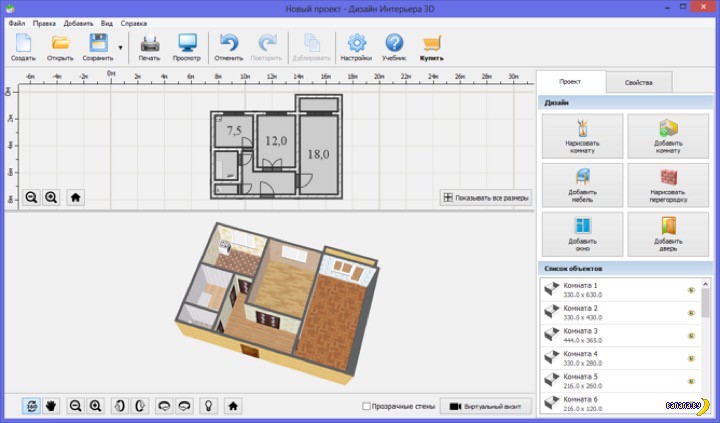Toggle visibility of Комната 3
This screenshot has width=720, height=423.
click(691, 336)
